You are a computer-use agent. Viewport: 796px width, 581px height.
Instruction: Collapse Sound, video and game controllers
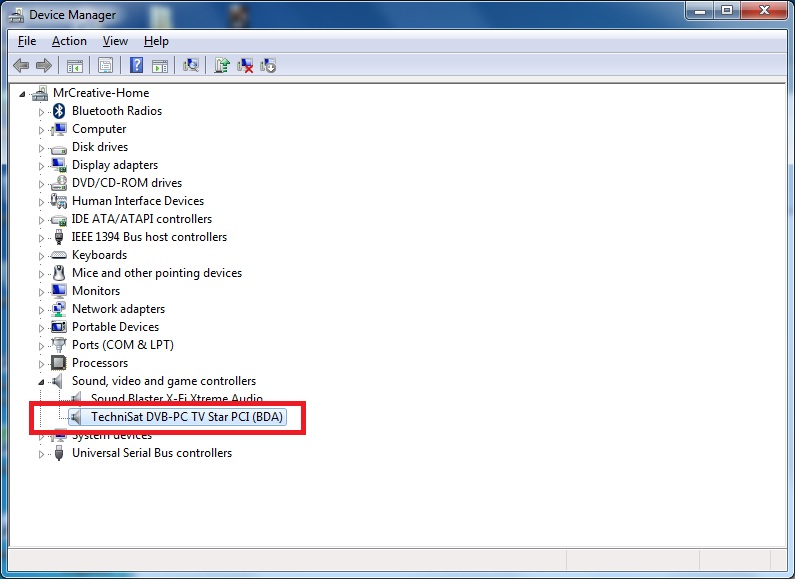coord(42,382)
